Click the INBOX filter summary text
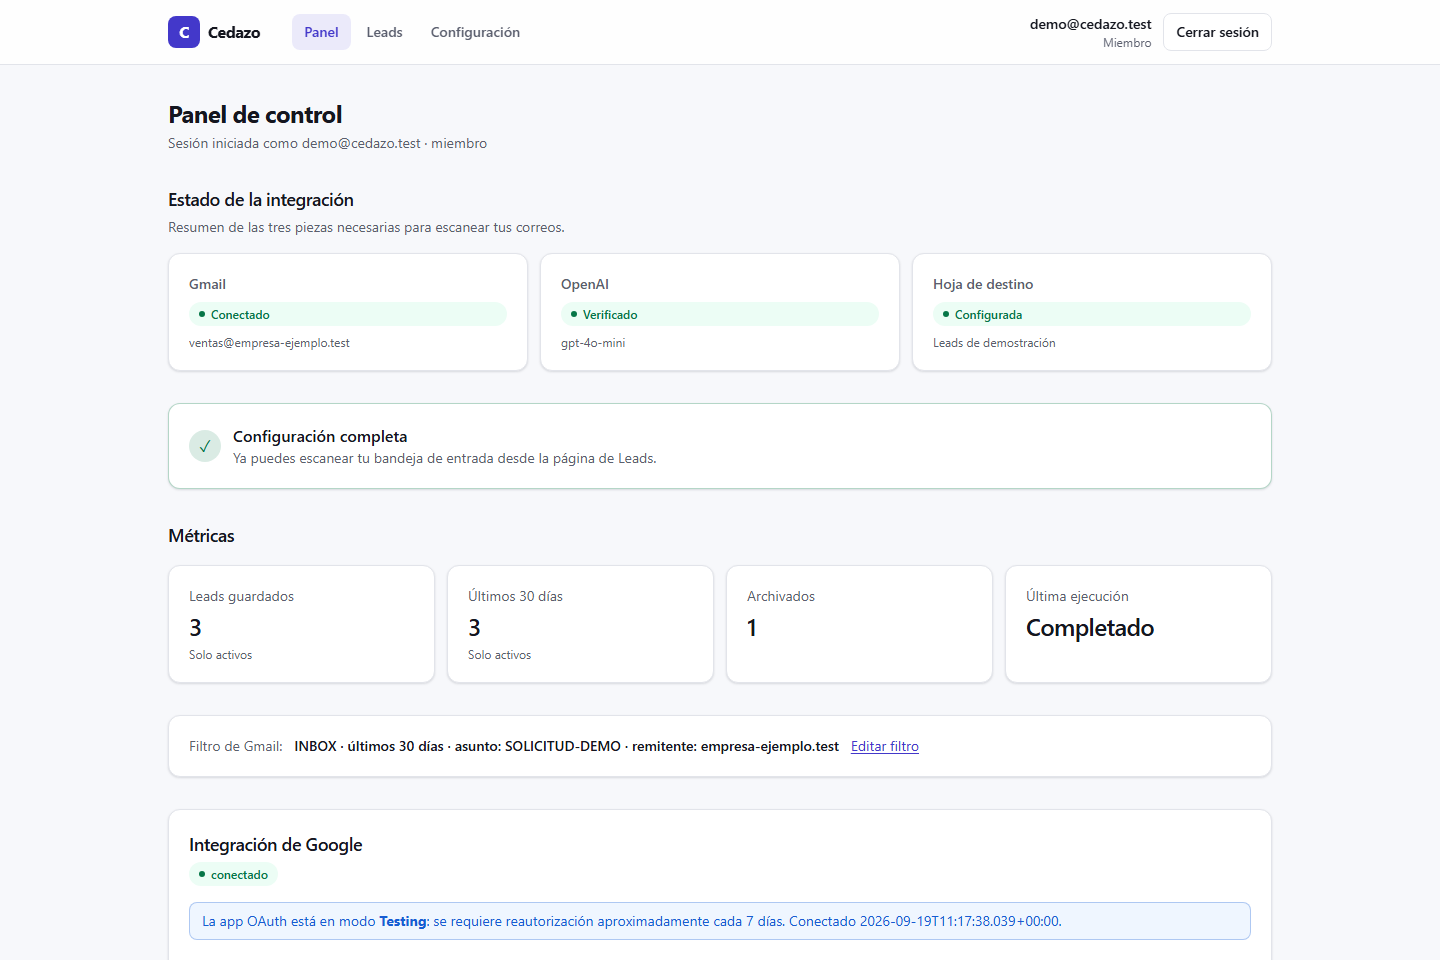This screenshot has width=1440, height=960. pos(566,746)
